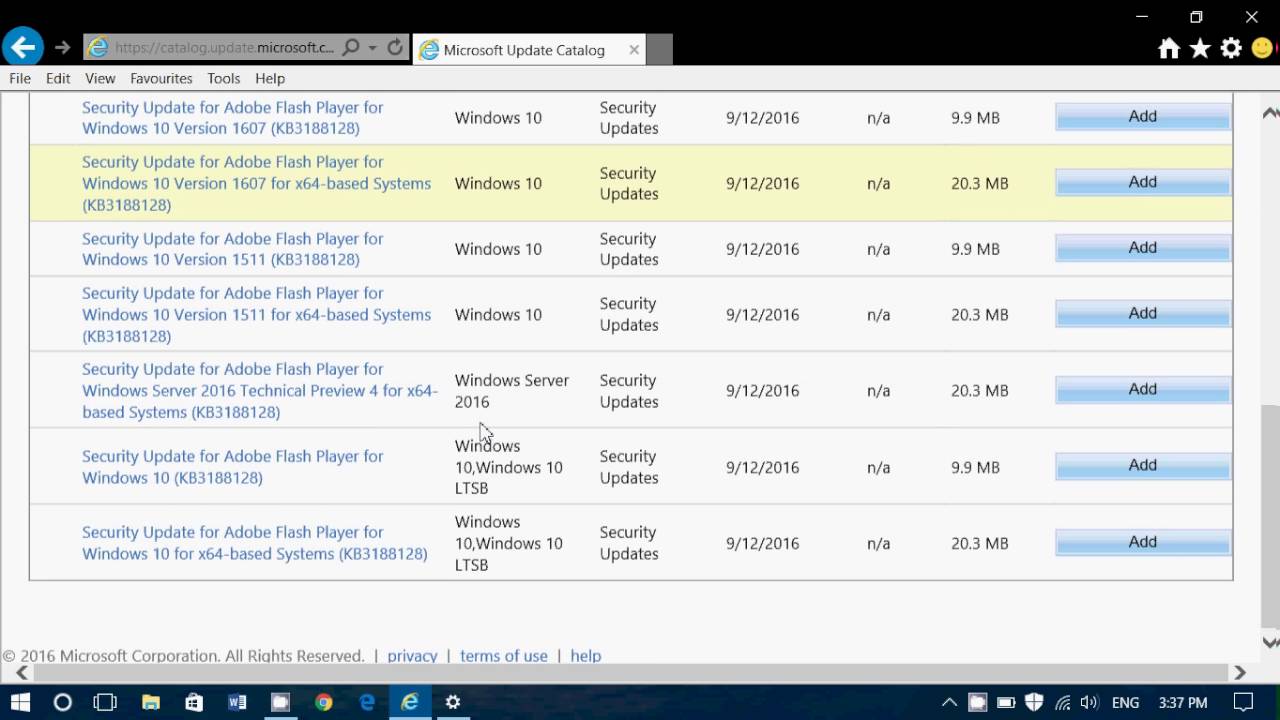
Task: Click the Home icon in browser toolbar
Action: 1169,48
